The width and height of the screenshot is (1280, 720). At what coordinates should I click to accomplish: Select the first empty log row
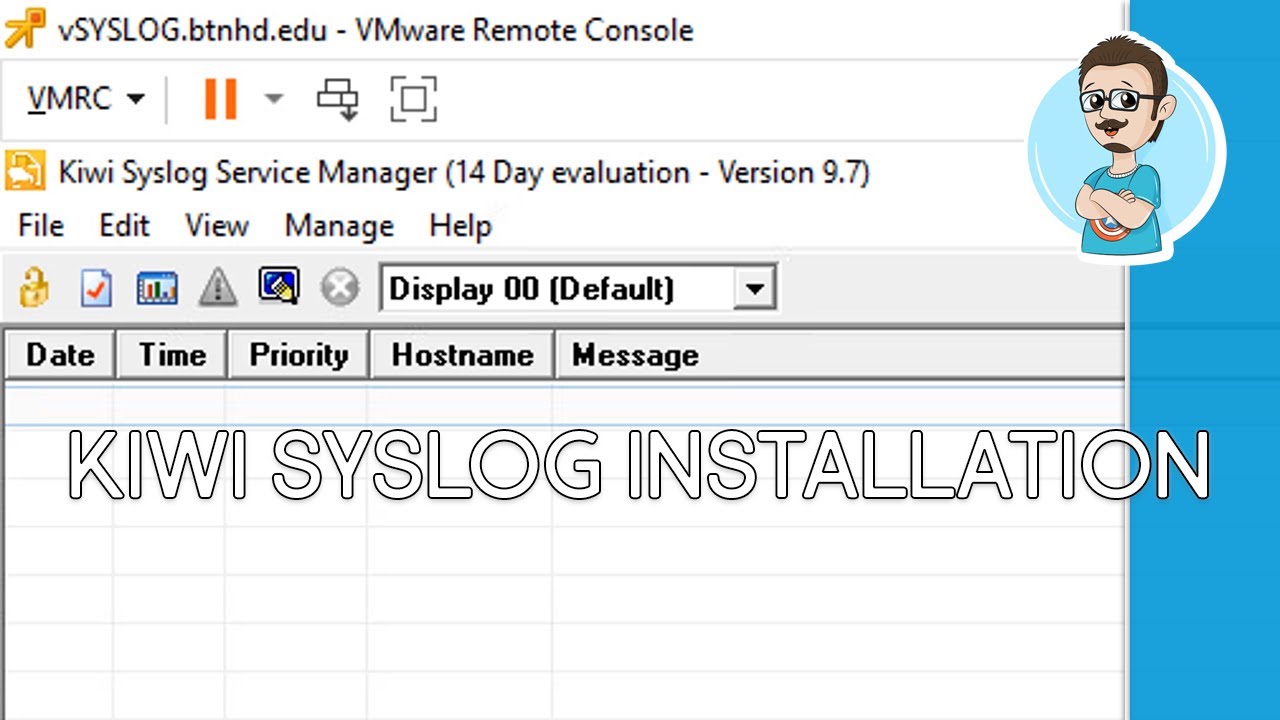pyautogui.click(x=560, y=405)
